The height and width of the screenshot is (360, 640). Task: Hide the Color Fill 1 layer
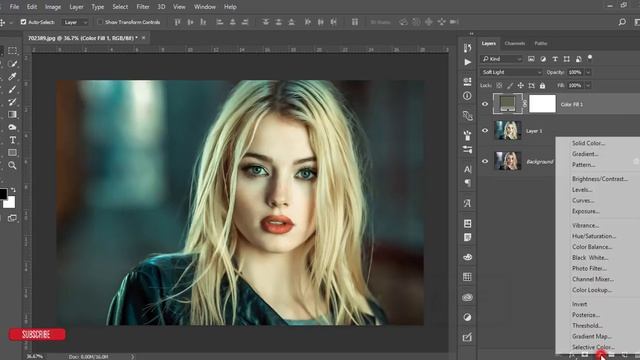point(485,104)
